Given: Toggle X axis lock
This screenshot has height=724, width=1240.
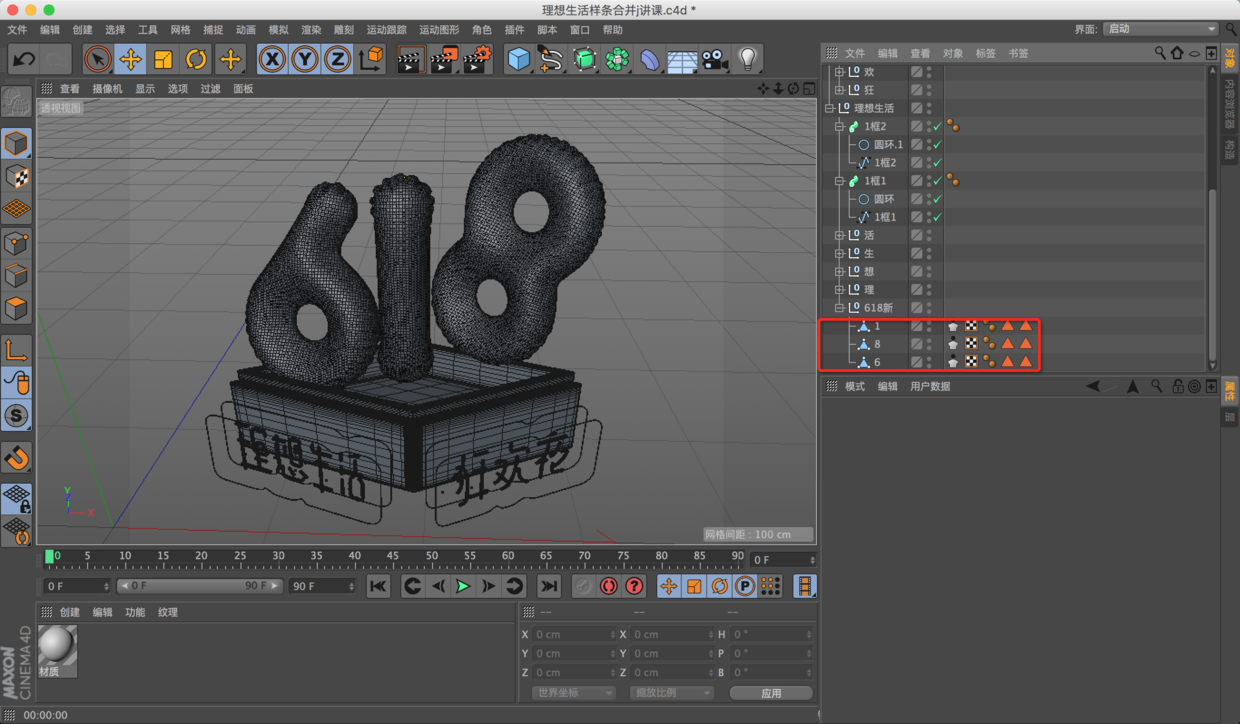Looking at the screenshot, I should pos(272,59).
